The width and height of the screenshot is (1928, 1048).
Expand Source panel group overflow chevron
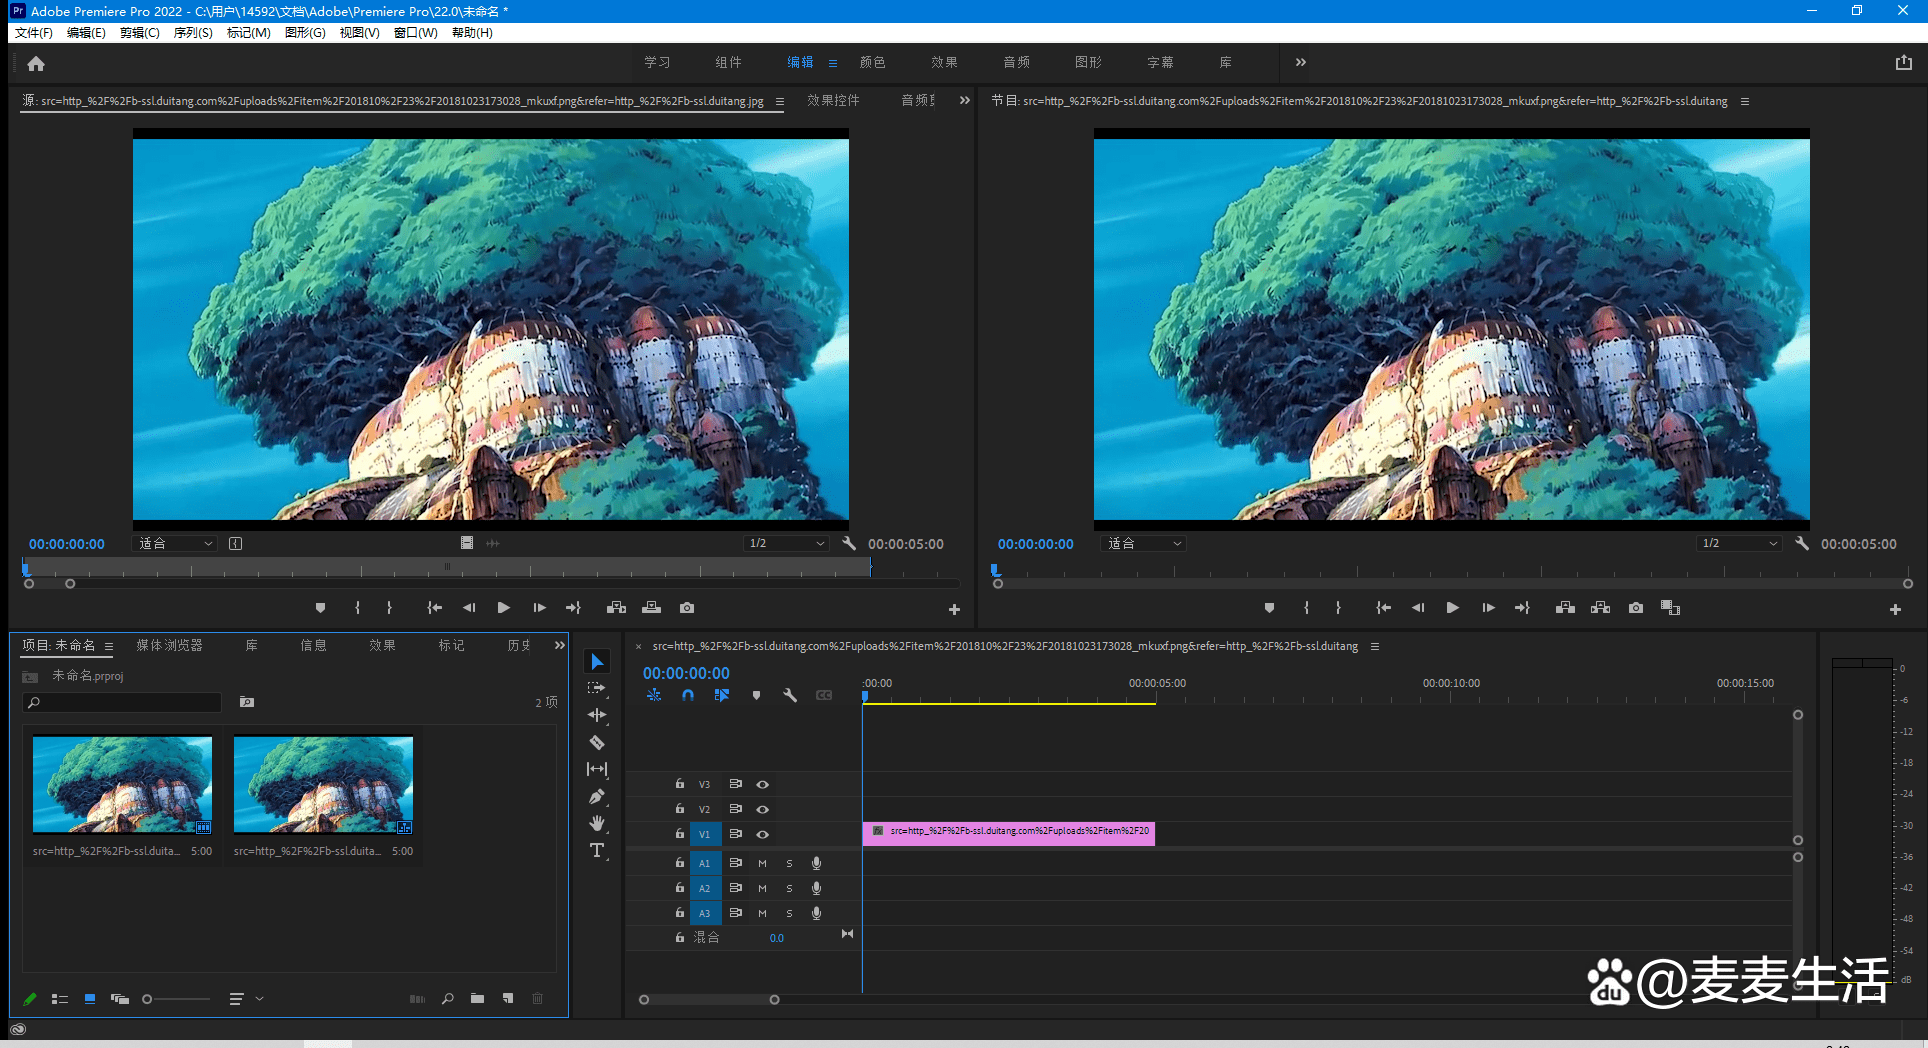point(964,100)
